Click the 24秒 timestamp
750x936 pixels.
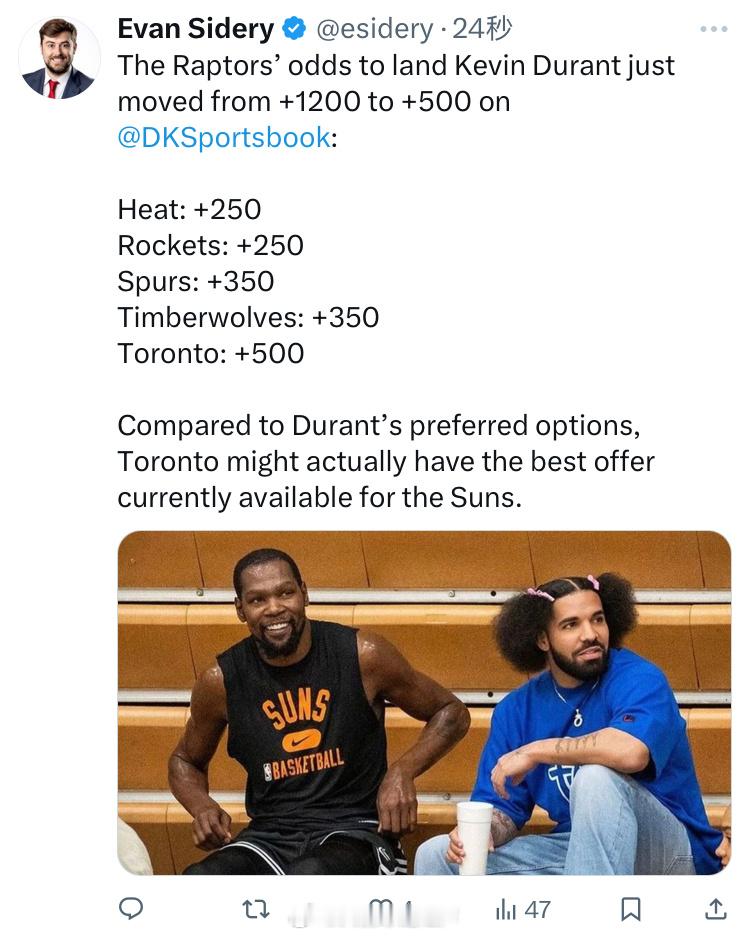[x=482, y=29]
